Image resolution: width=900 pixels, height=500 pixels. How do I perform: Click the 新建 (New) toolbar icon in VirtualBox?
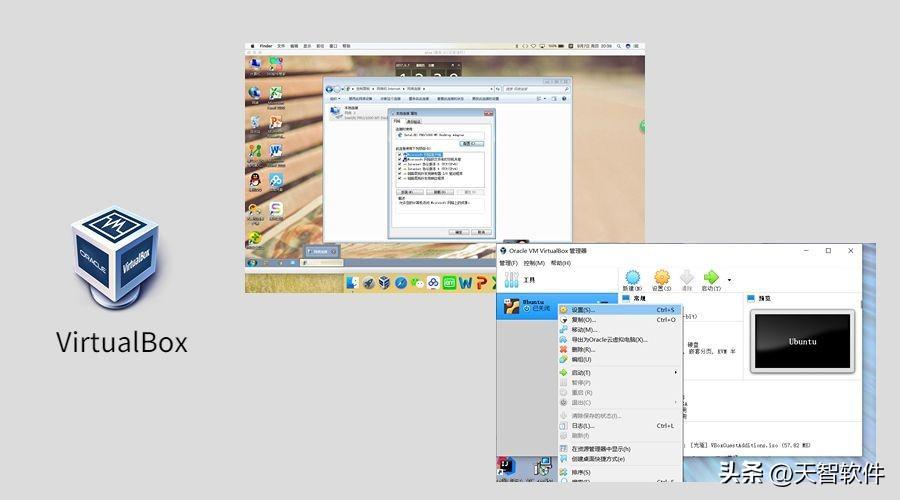click(632, 280)
